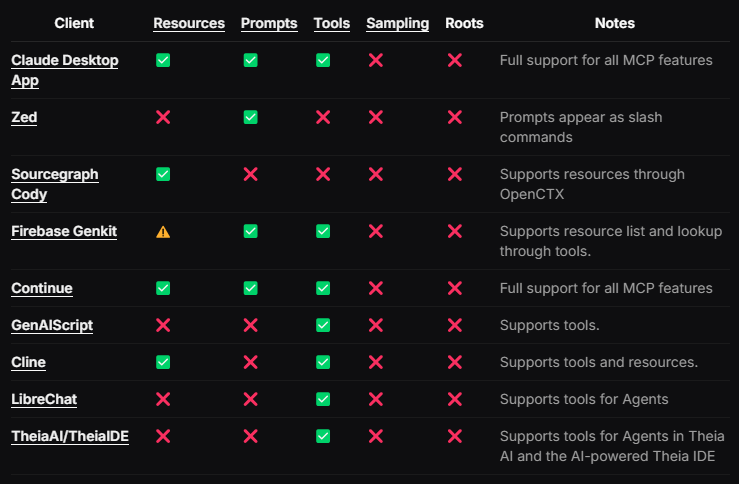Click the Resources column header
739x484 pixels.
click(189, 23)
